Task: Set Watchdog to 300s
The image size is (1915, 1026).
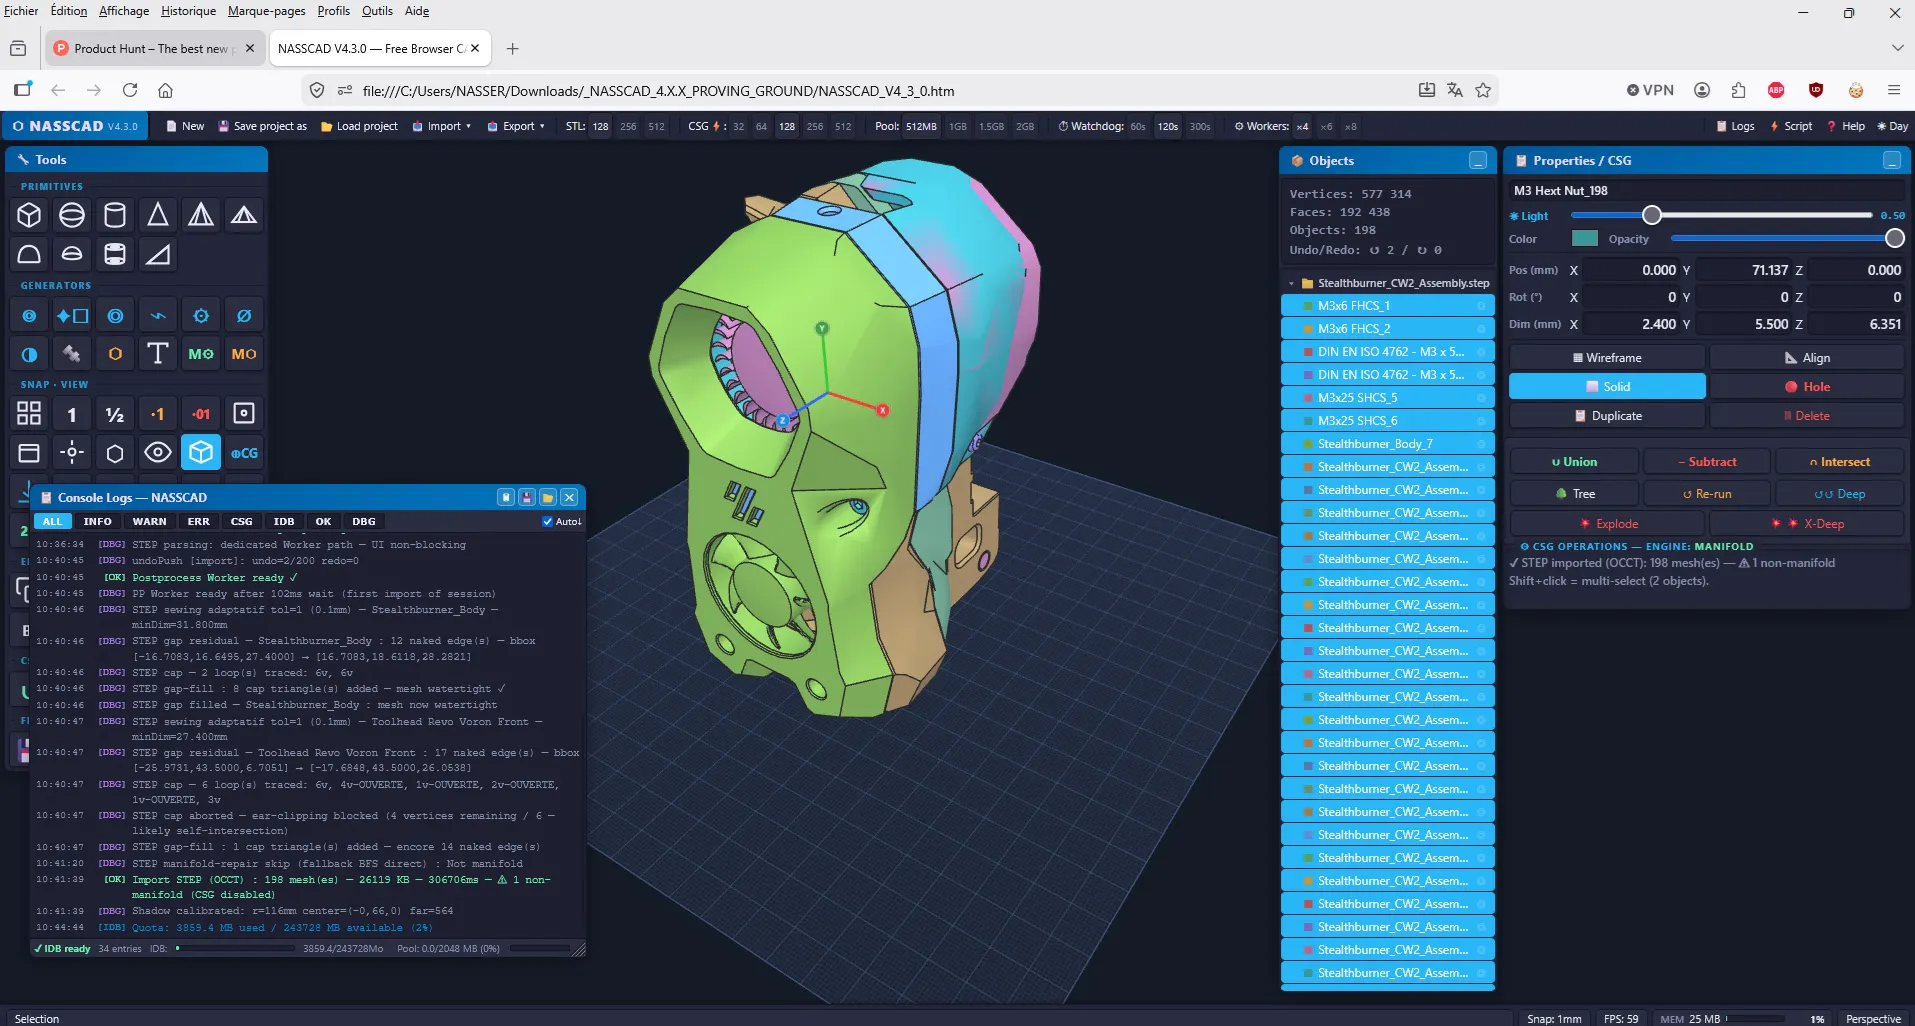Action: coord(1200,126)
